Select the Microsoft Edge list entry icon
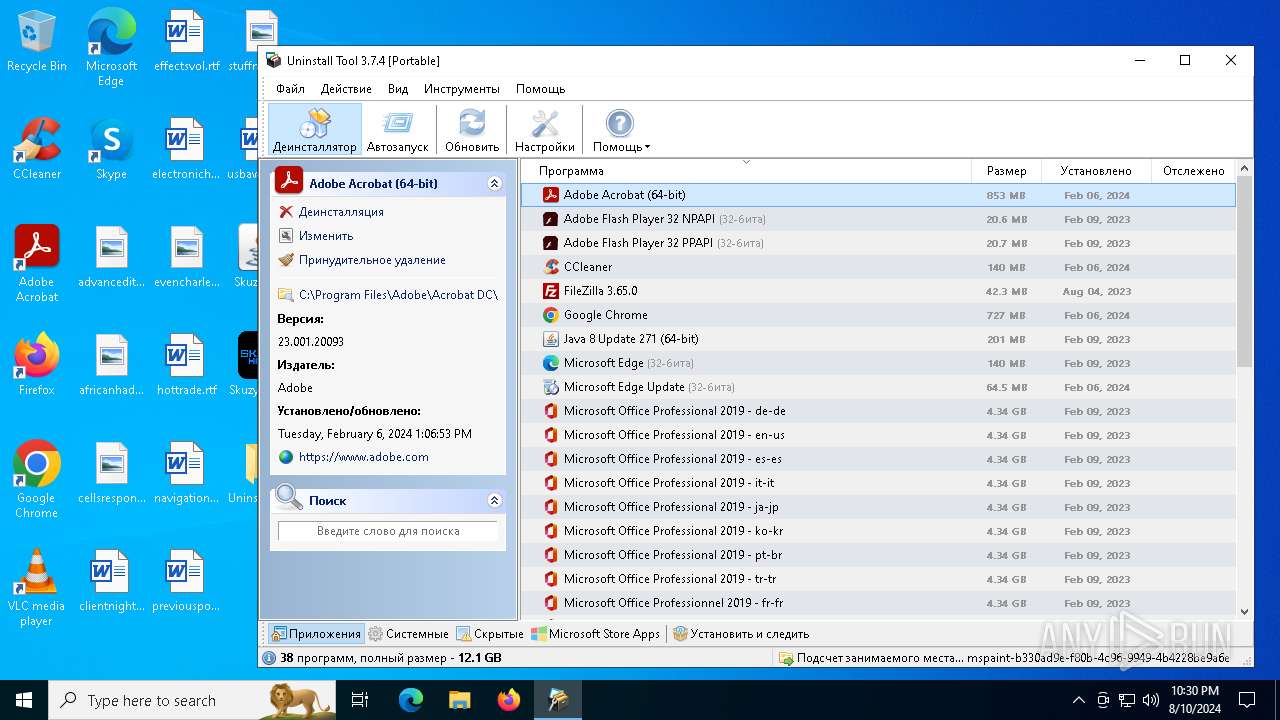 550,363
